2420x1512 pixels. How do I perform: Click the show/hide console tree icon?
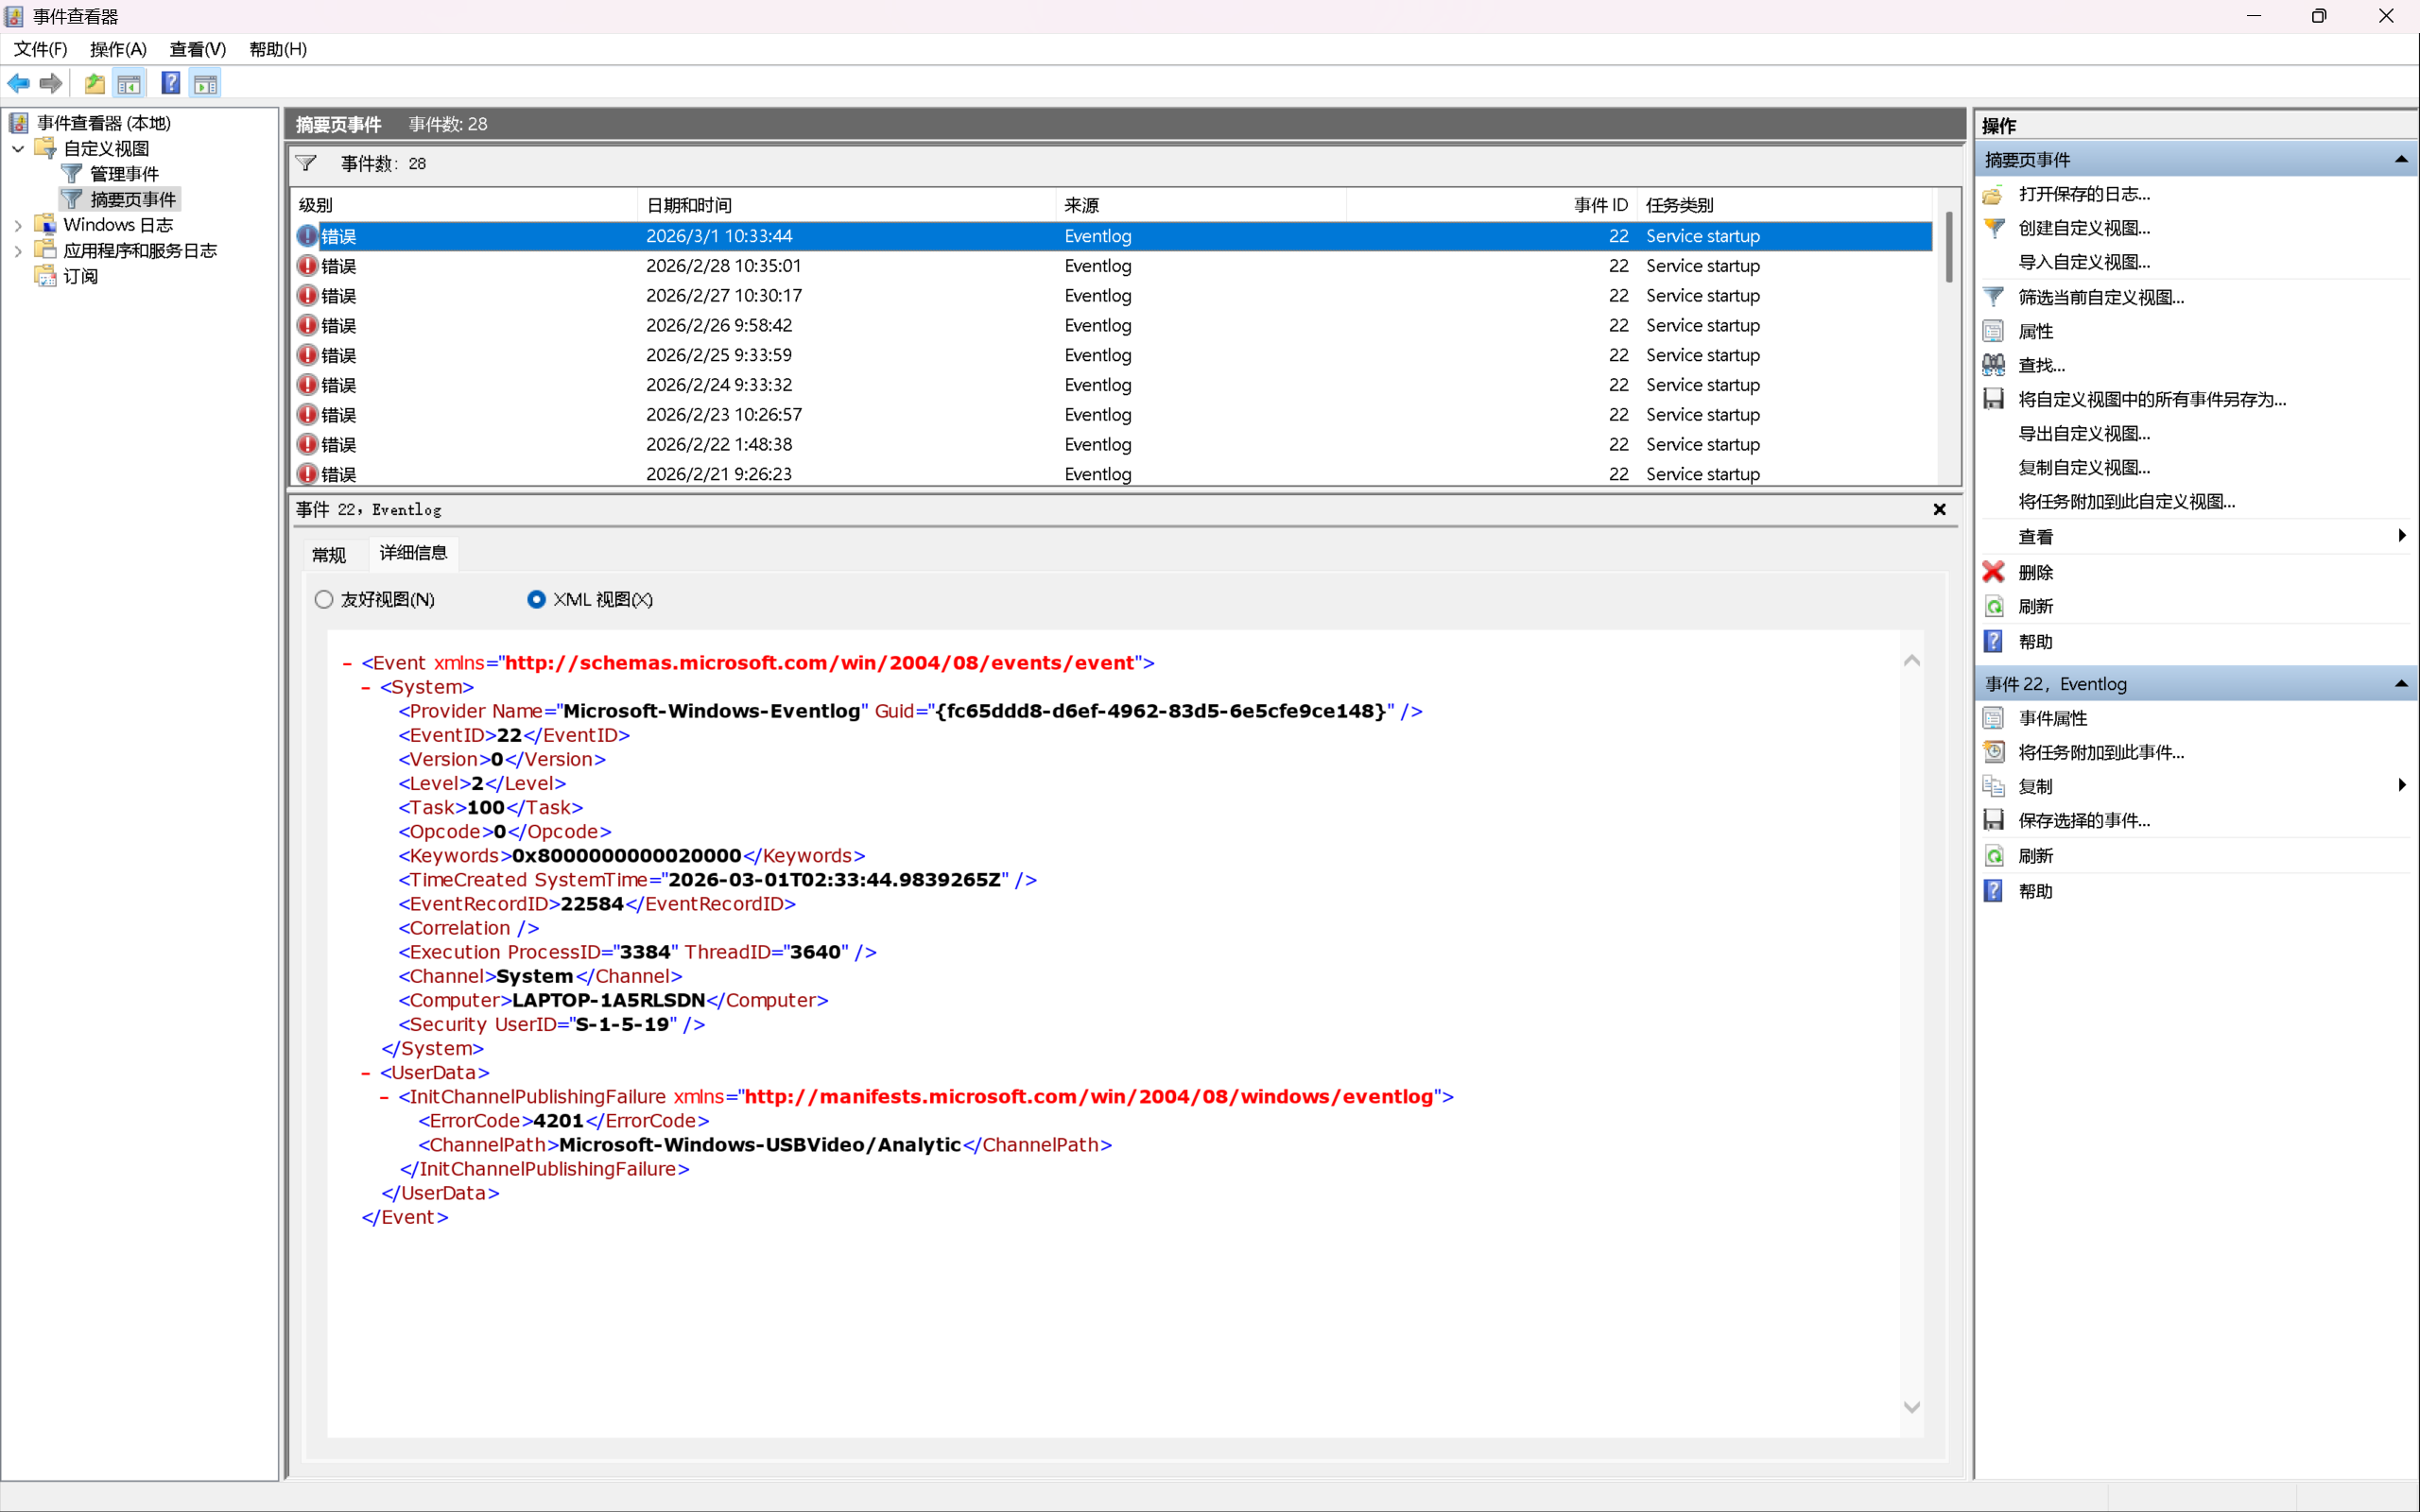point(129,84)
